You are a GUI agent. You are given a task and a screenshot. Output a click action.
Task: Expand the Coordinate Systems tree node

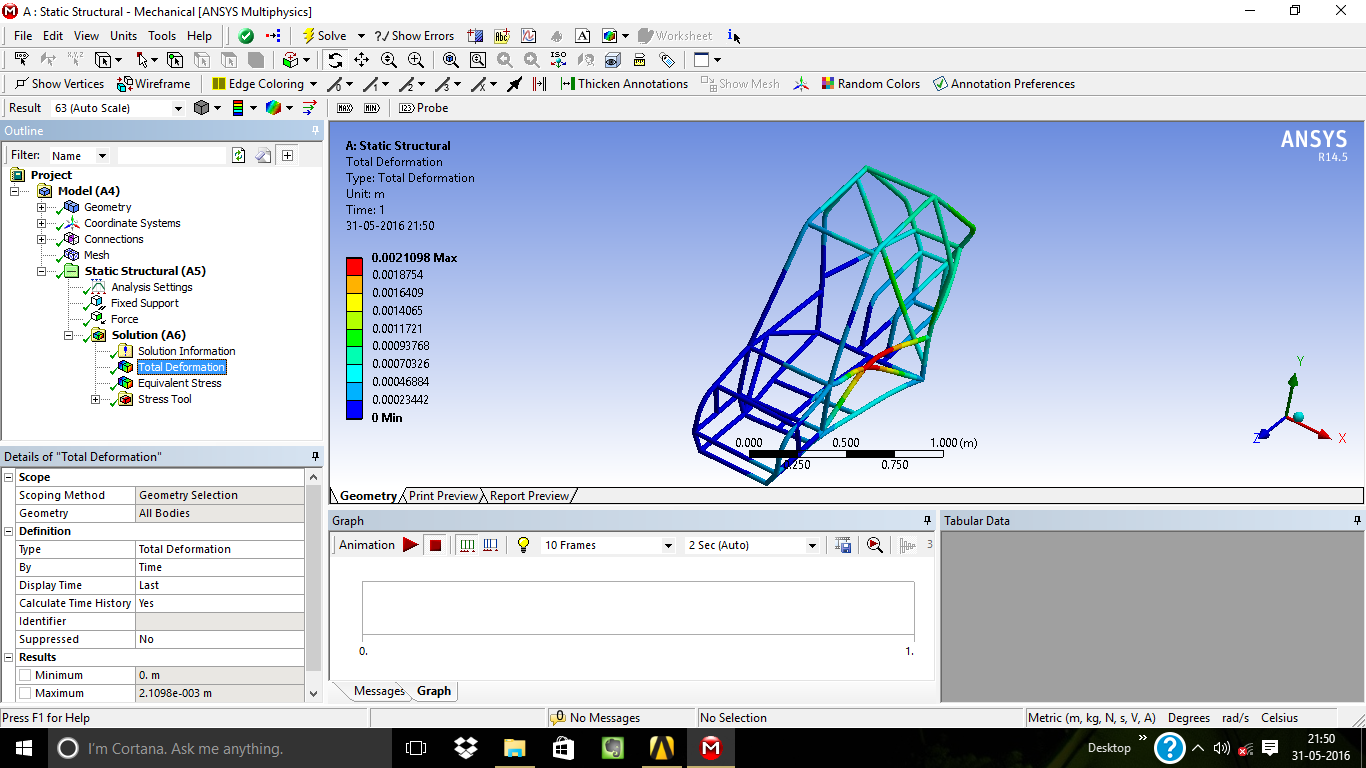tap(41, 223)
